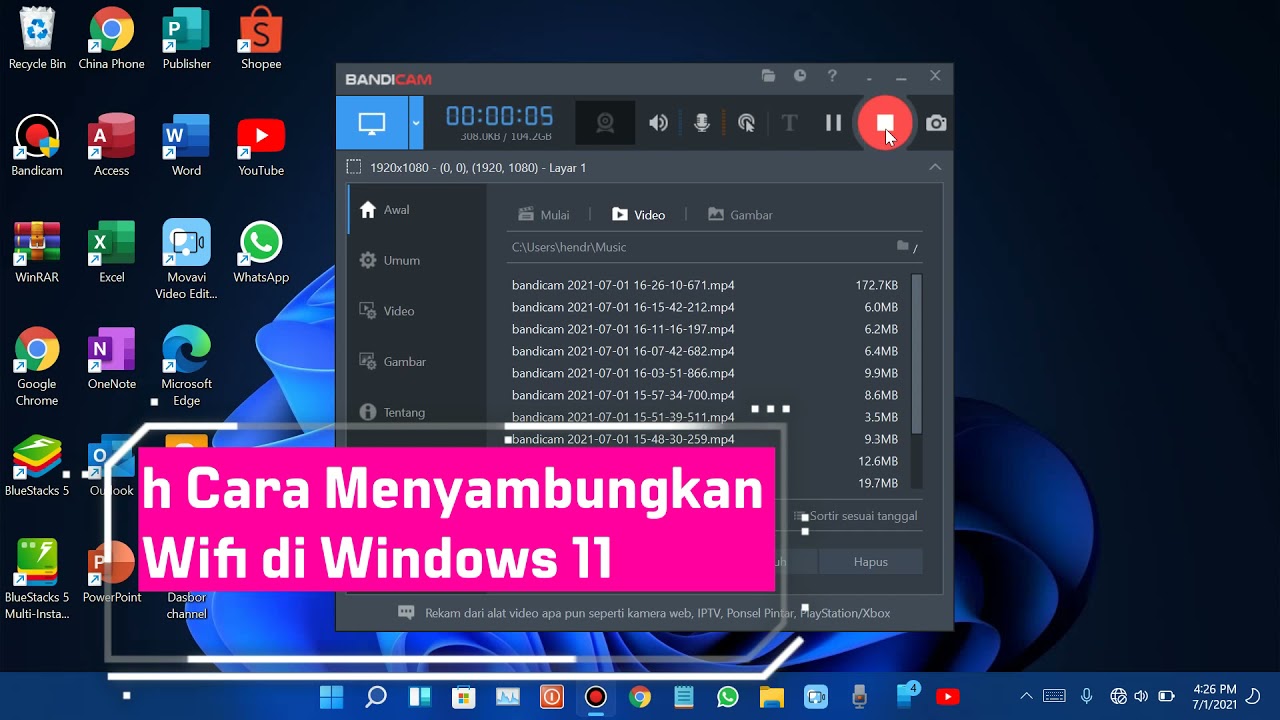
Task: Open Microsoft Store from the taskbar
Action: (x=464, y=696)
